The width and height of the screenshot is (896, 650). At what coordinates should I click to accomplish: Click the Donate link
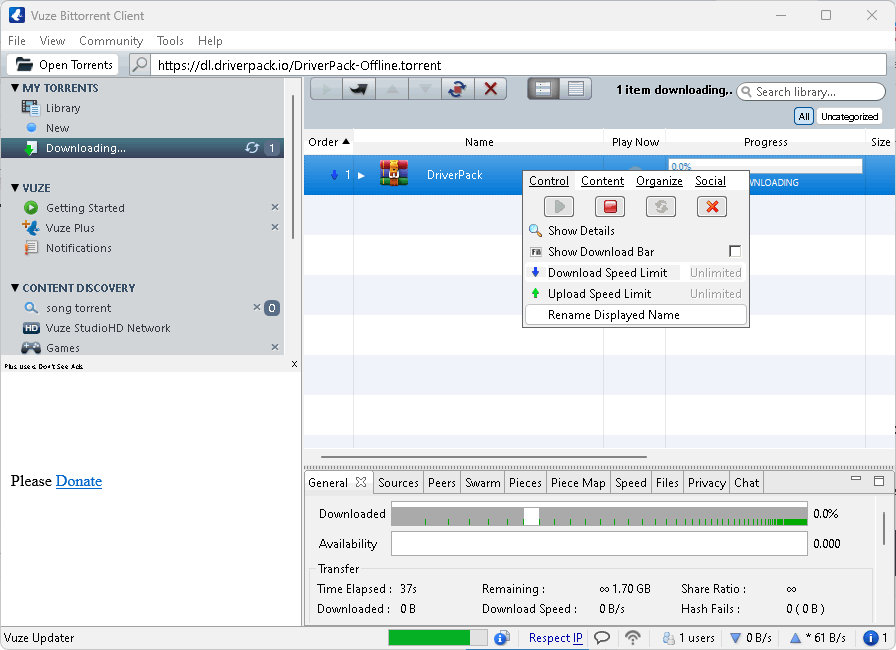click(78, 481)
